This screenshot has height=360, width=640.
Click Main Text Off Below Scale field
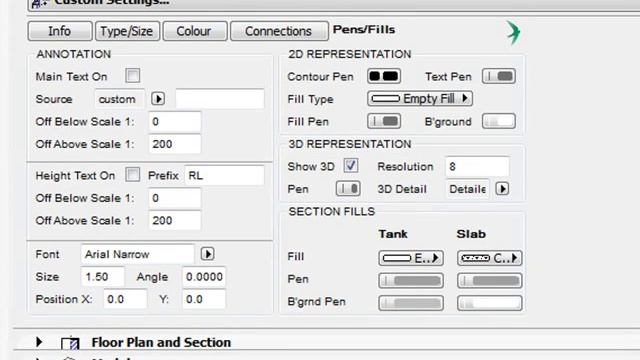(x=175, y=121)
